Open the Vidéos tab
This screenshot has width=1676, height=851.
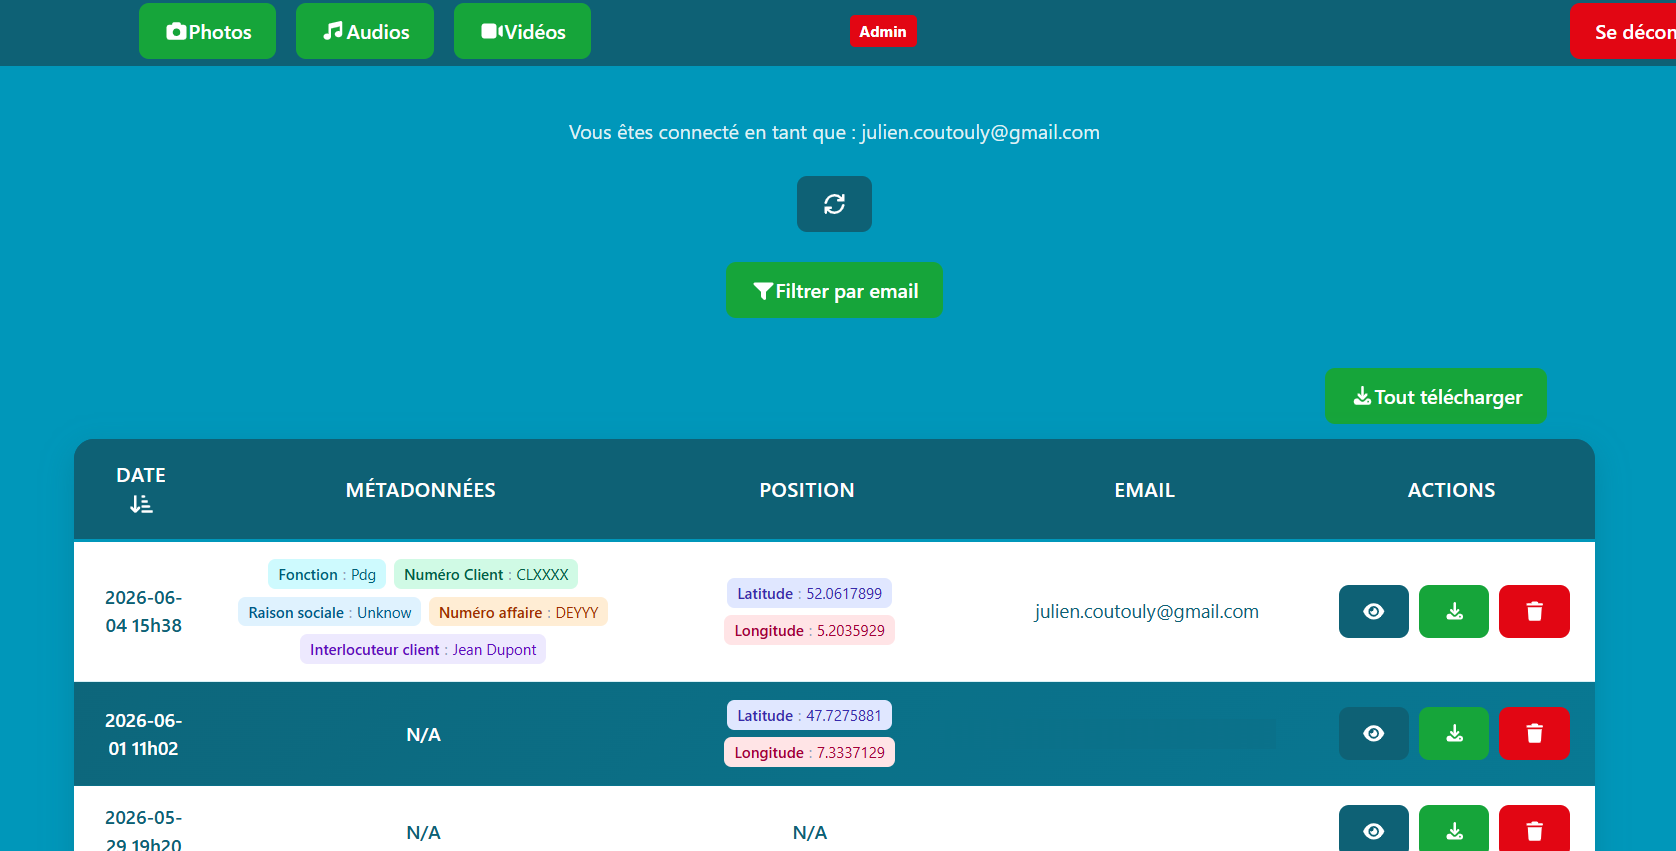[x=522, y=31]
